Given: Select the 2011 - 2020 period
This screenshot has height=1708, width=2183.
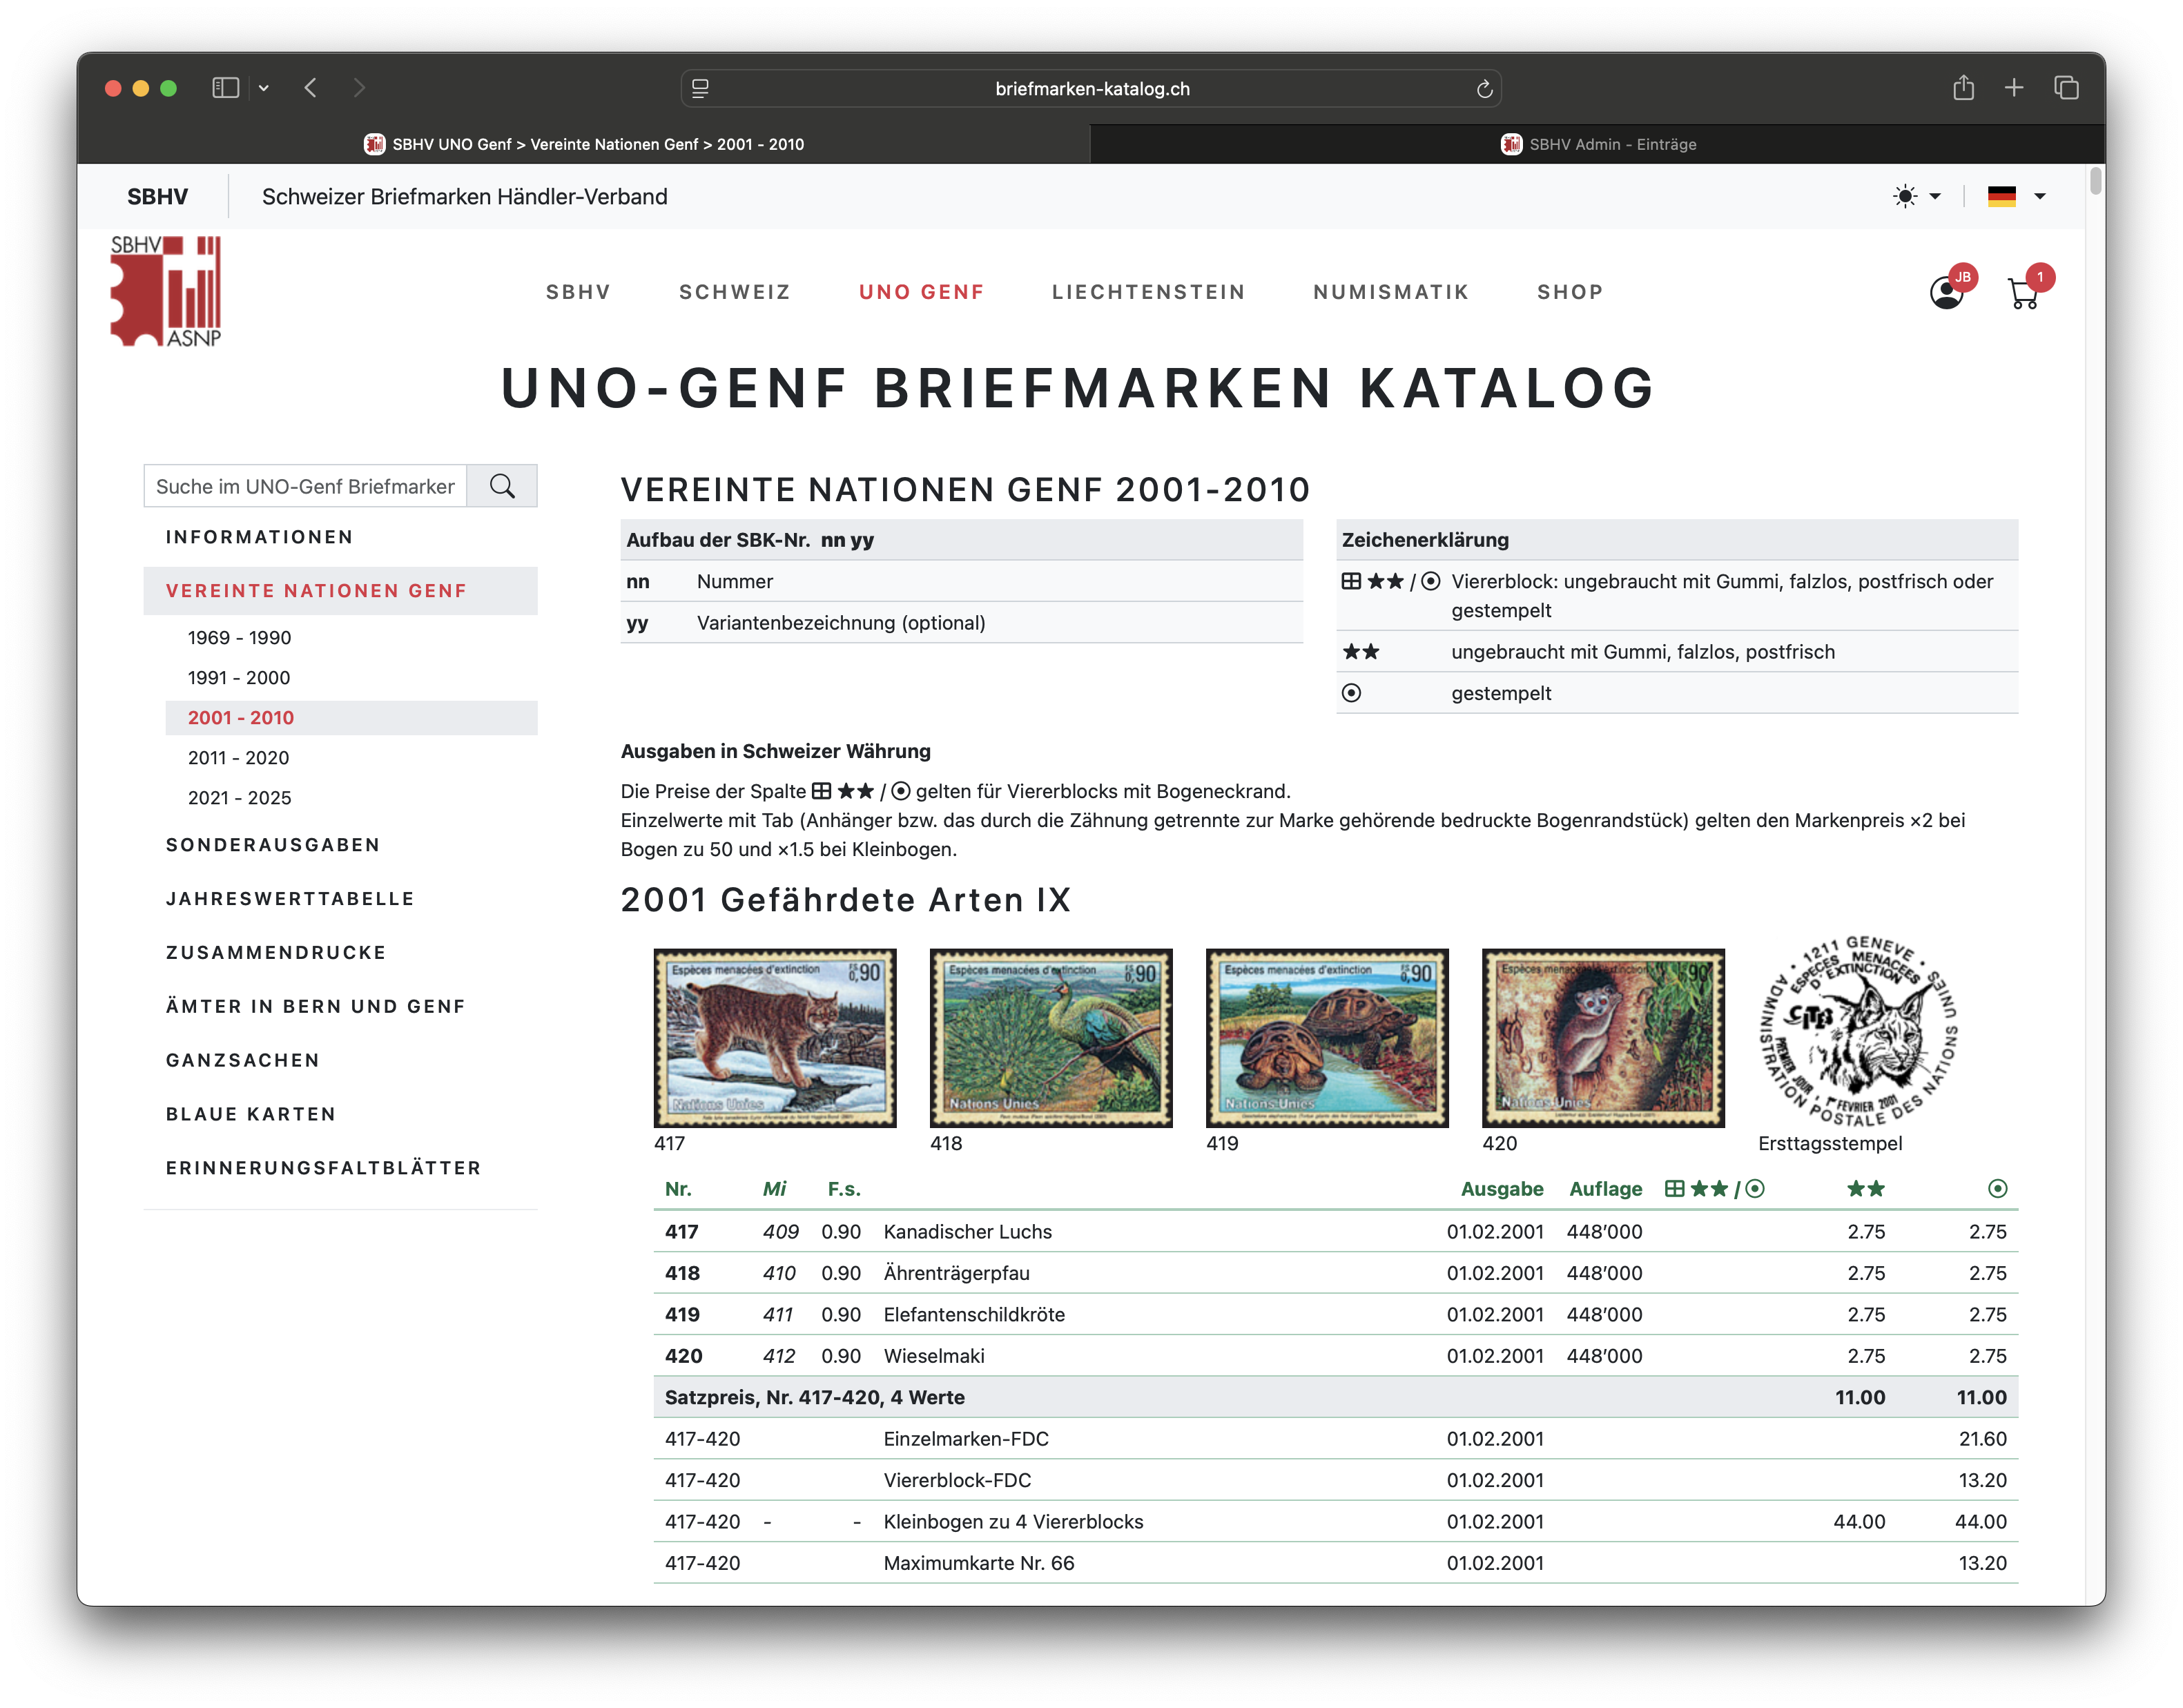Looking at the screenshot, I should click(239, 758).
